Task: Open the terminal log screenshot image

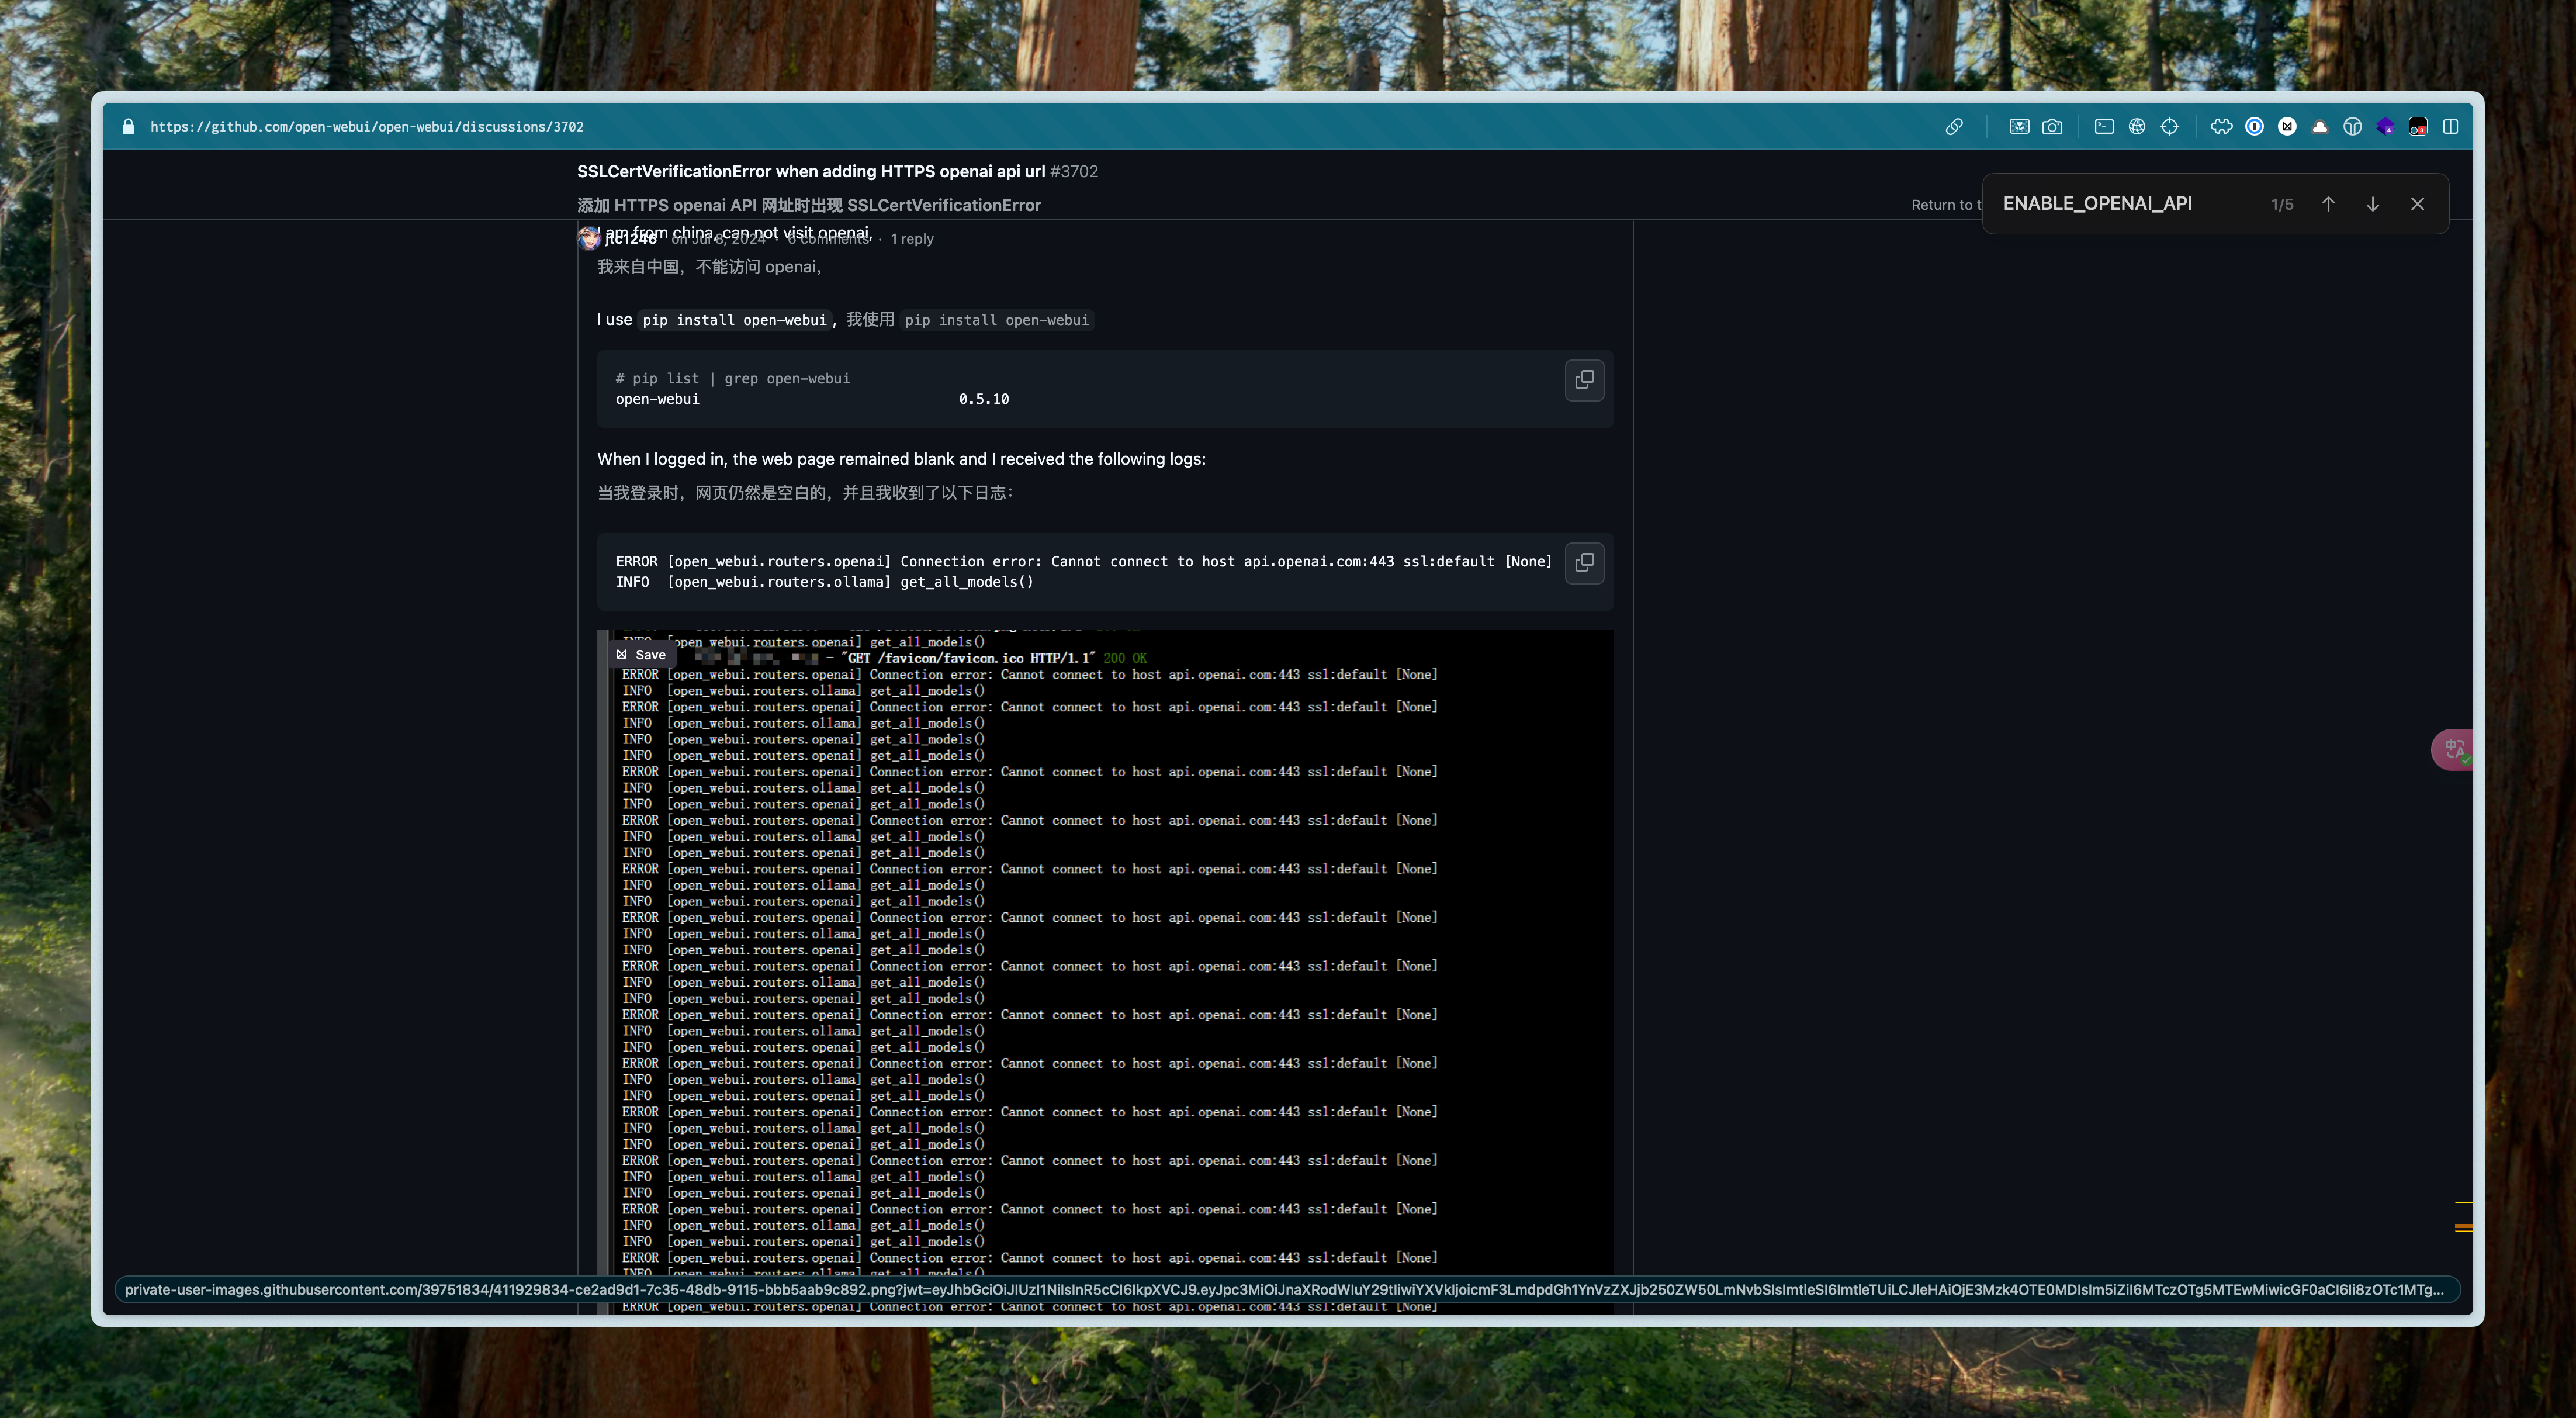Action: 1105,970
